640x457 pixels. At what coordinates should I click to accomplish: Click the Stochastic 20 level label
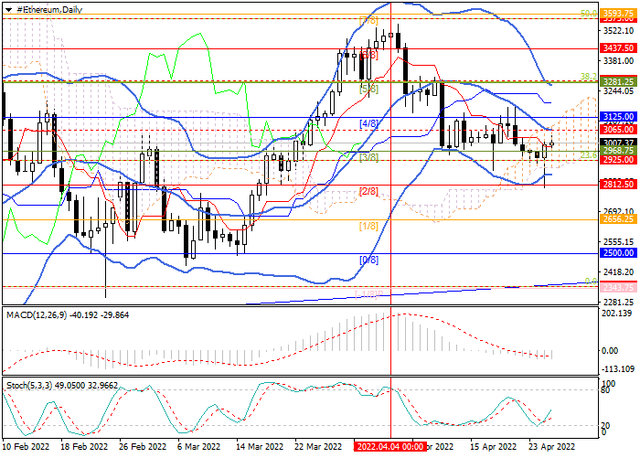point(606,426)
